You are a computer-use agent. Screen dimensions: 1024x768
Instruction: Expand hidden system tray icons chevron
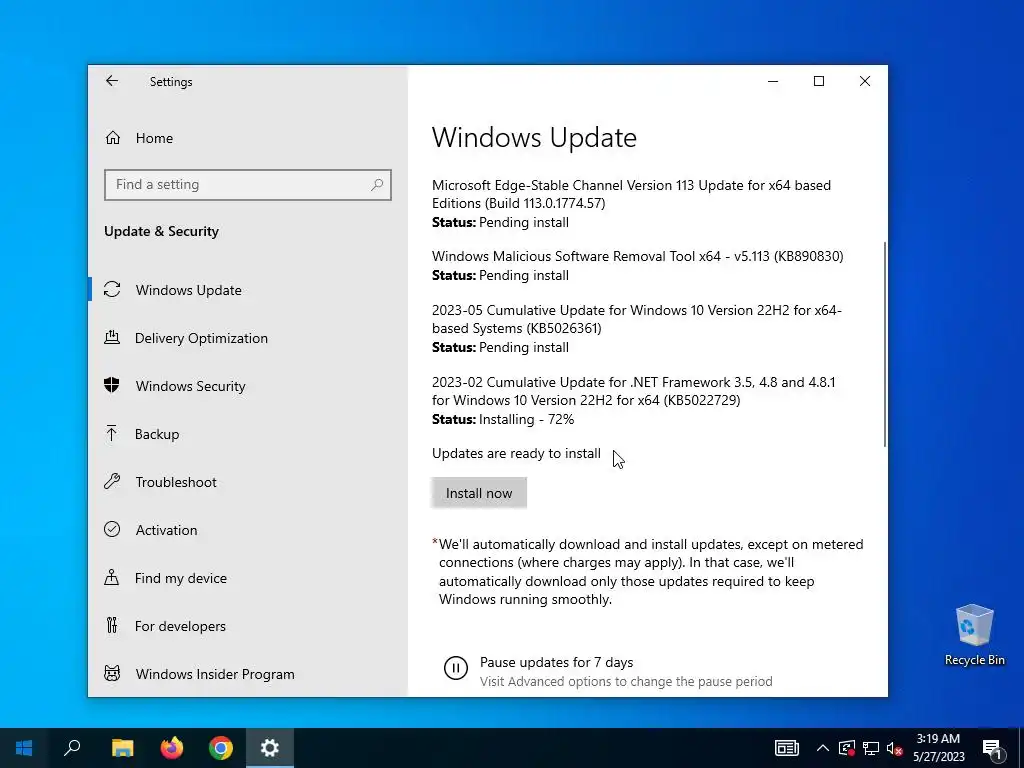click(x=823, y=748)
